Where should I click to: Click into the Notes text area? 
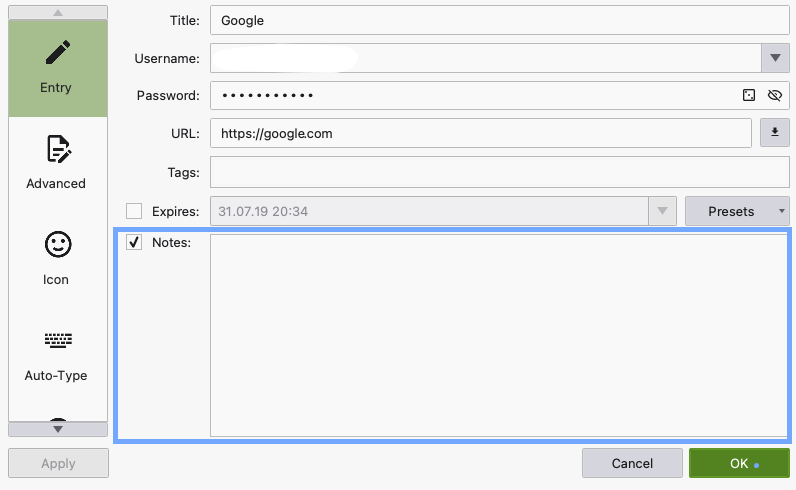[499, 335]
